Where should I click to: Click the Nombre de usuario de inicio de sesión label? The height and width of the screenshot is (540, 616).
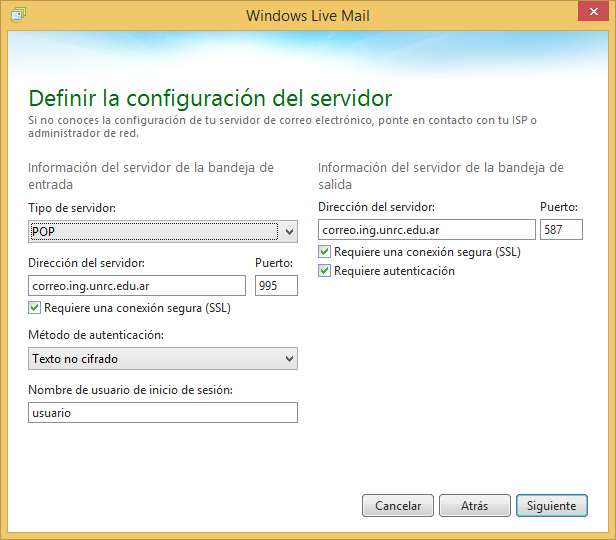point(130,390)
